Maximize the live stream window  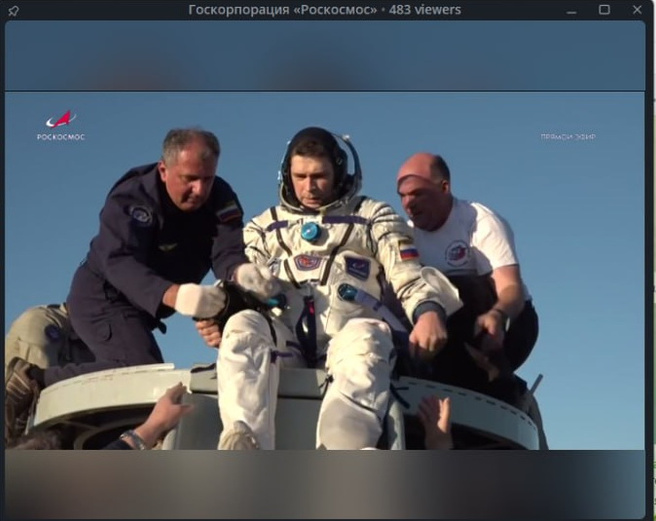click(604, 10)
